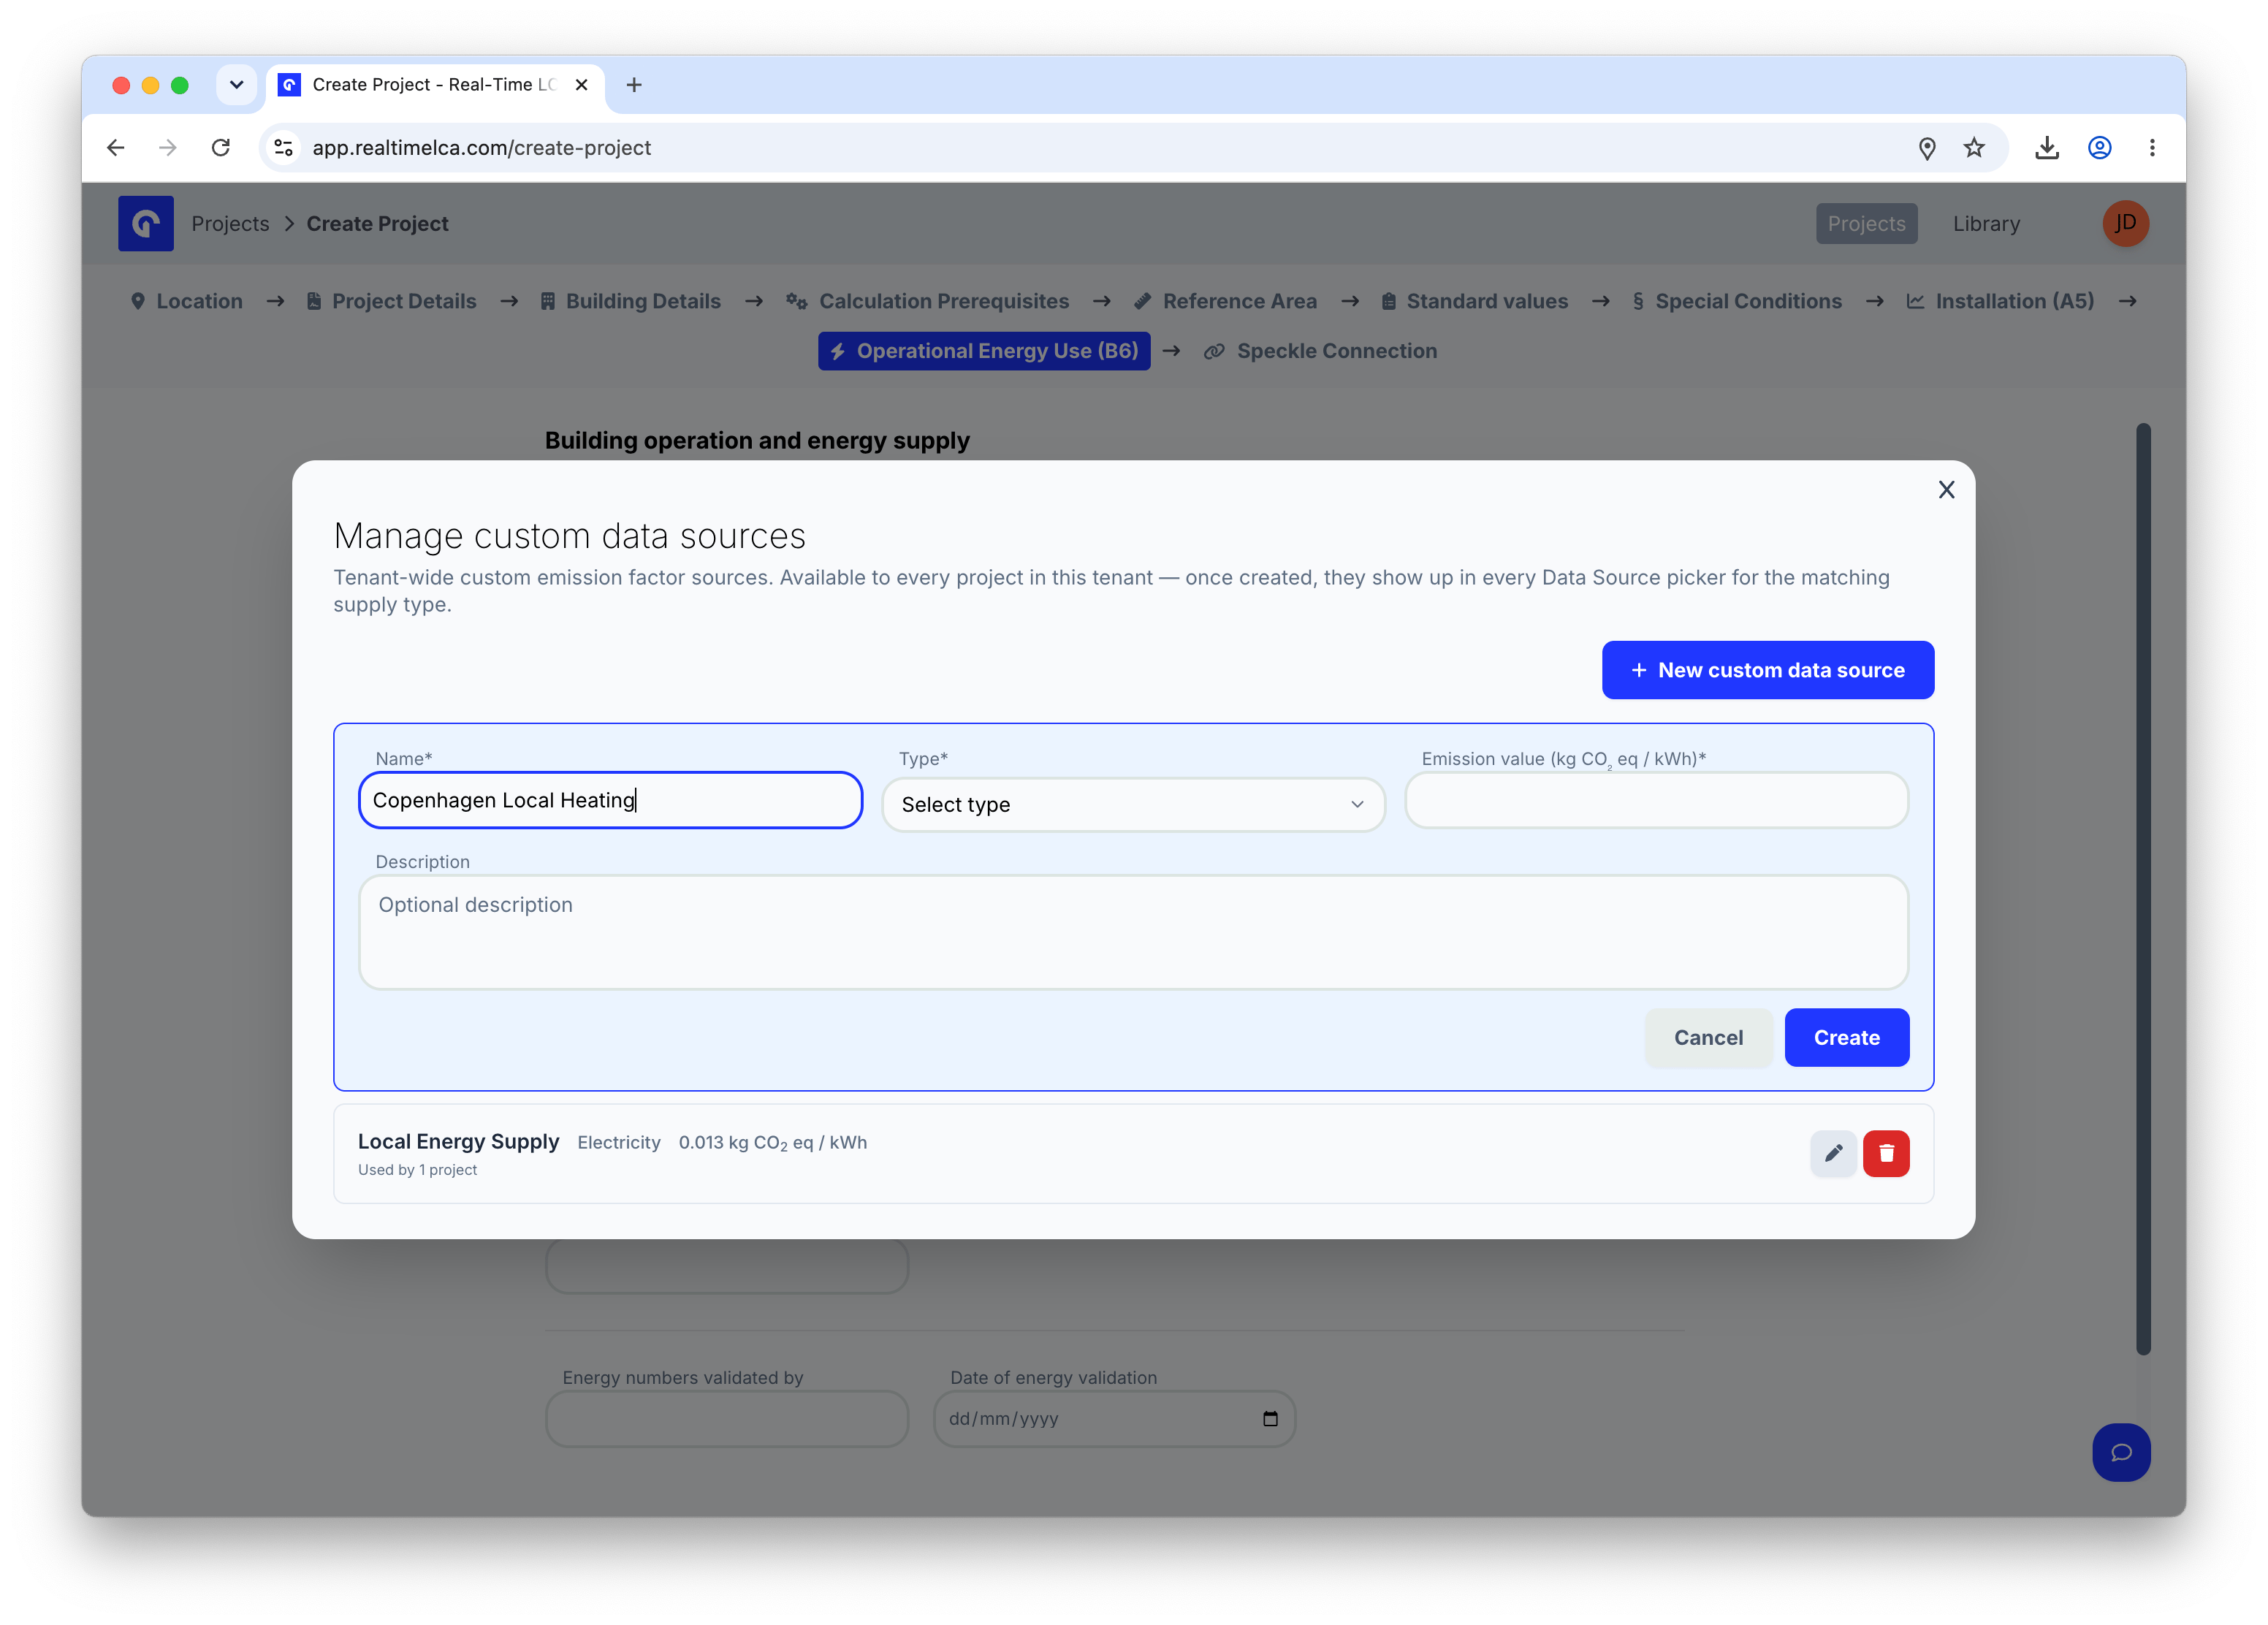This screenshot has height=1625, width=2268.
Task: Open a new browser tab
Action: point(634,85)
